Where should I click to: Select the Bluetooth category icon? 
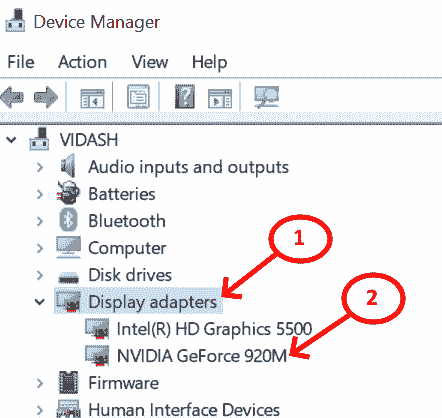(x=68, y=220)
